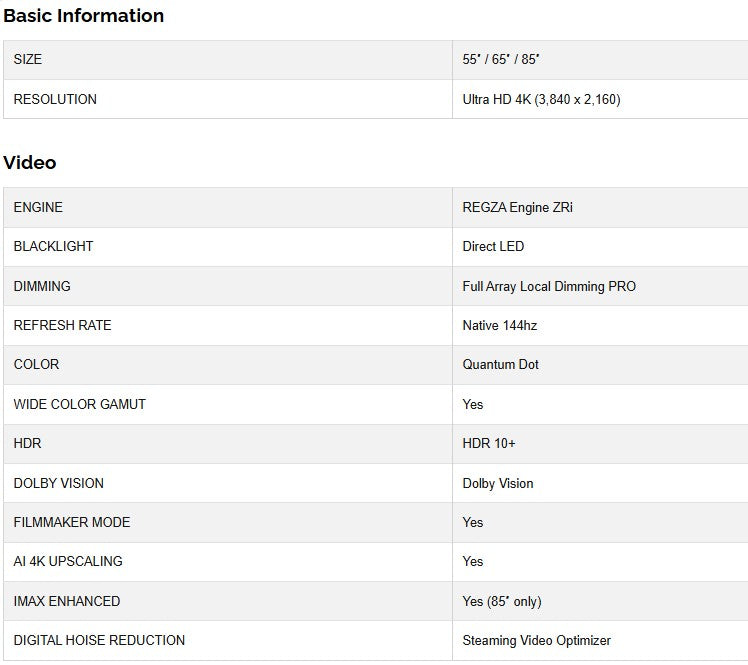This screenshot has width=748, height=665.
Task: Click the DOLBY VISION row label
Action: click(58, 483)
